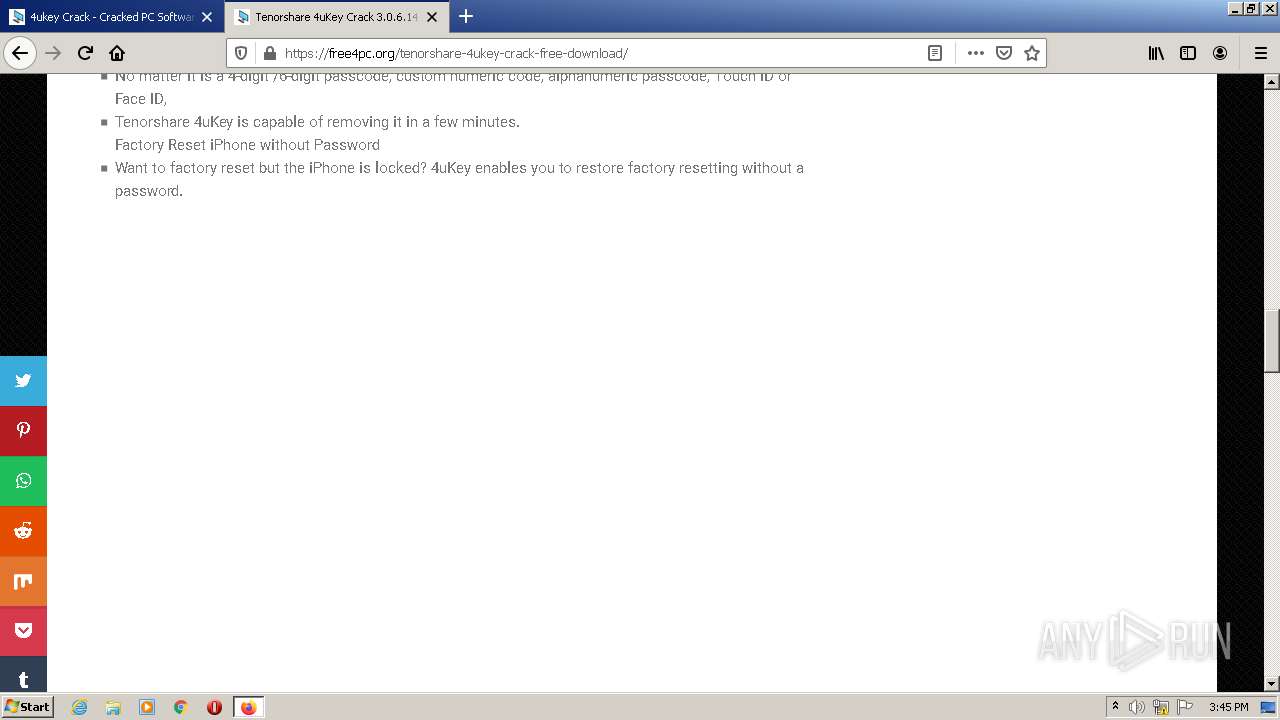Viewport: 1280px width, 720px height.
Task: Bookmark this page with star
Action: 1032,53
